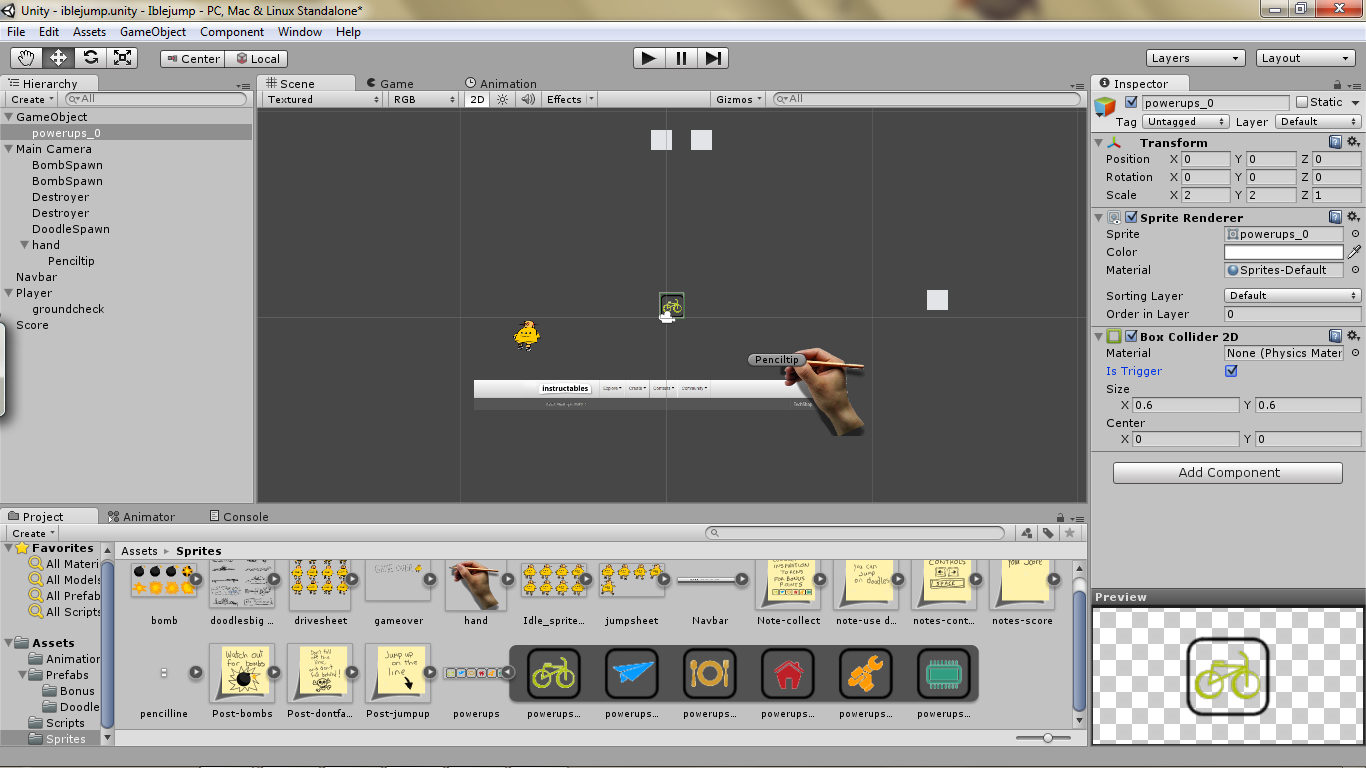Viewport: 1366px width, 768px height.
Task: Collapse the Prefabs folder arrow
Action: click(21, 675)
